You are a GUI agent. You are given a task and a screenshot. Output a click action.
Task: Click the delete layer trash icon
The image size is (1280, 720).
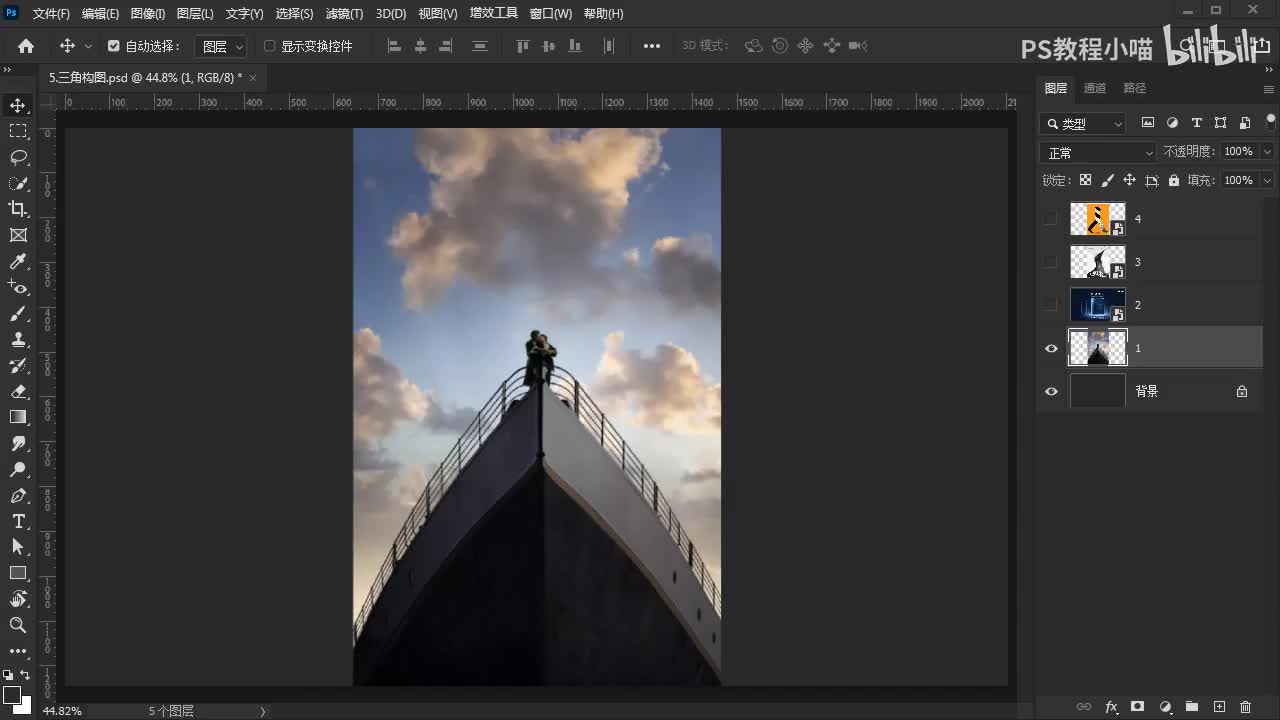click(x=1245, y=707)
